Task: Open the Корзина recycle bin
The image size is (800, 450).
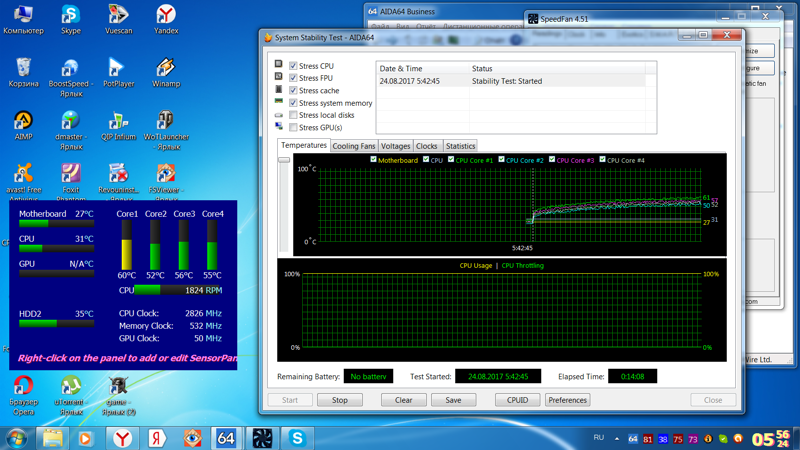Action: pyautogui.click(x=23, y=72)
